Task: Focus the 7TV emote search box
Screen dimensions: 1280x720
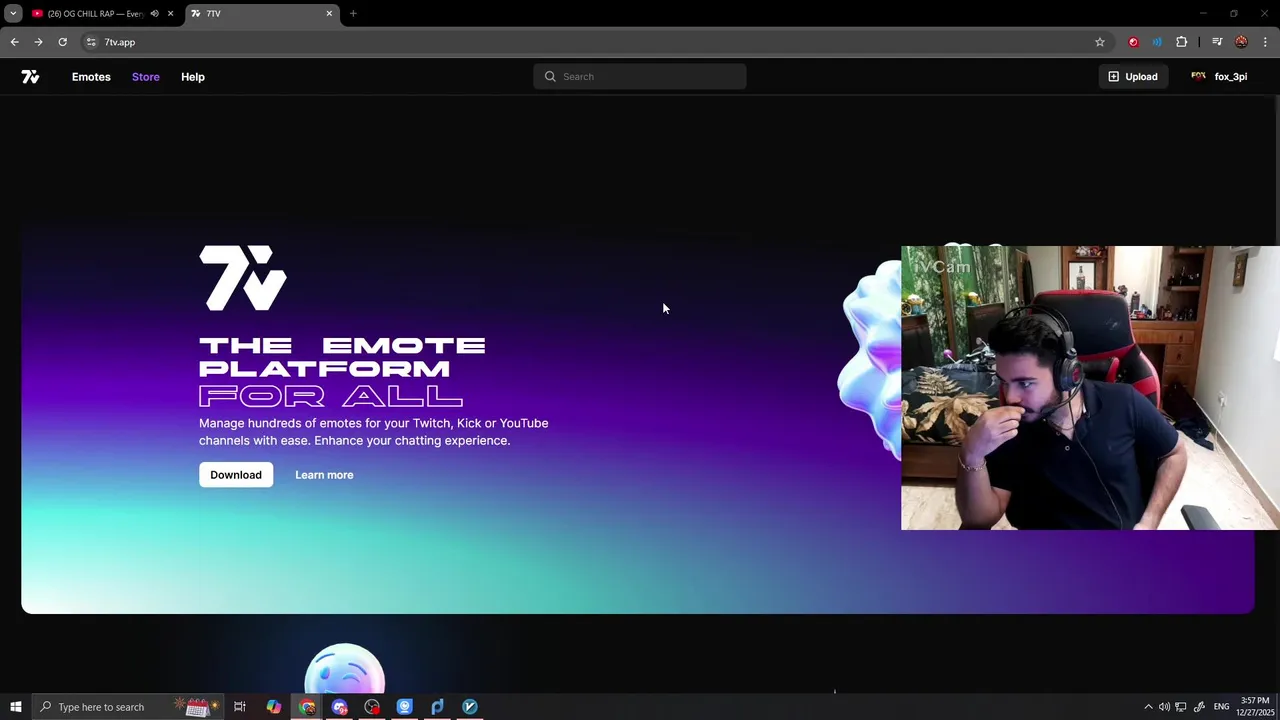Action: pyautogui.click(x=640, y=77)
